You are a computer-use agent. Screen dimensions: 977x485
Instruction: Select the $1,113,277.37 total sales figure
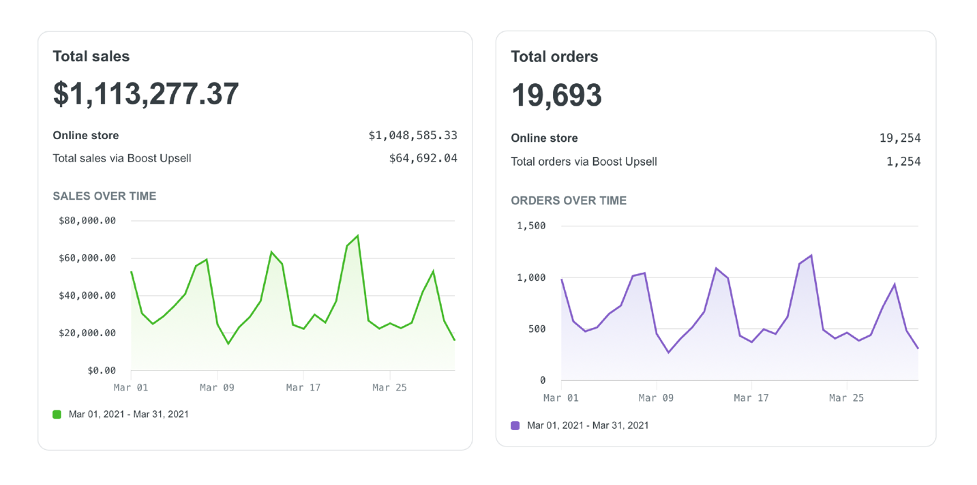point(146,94)
